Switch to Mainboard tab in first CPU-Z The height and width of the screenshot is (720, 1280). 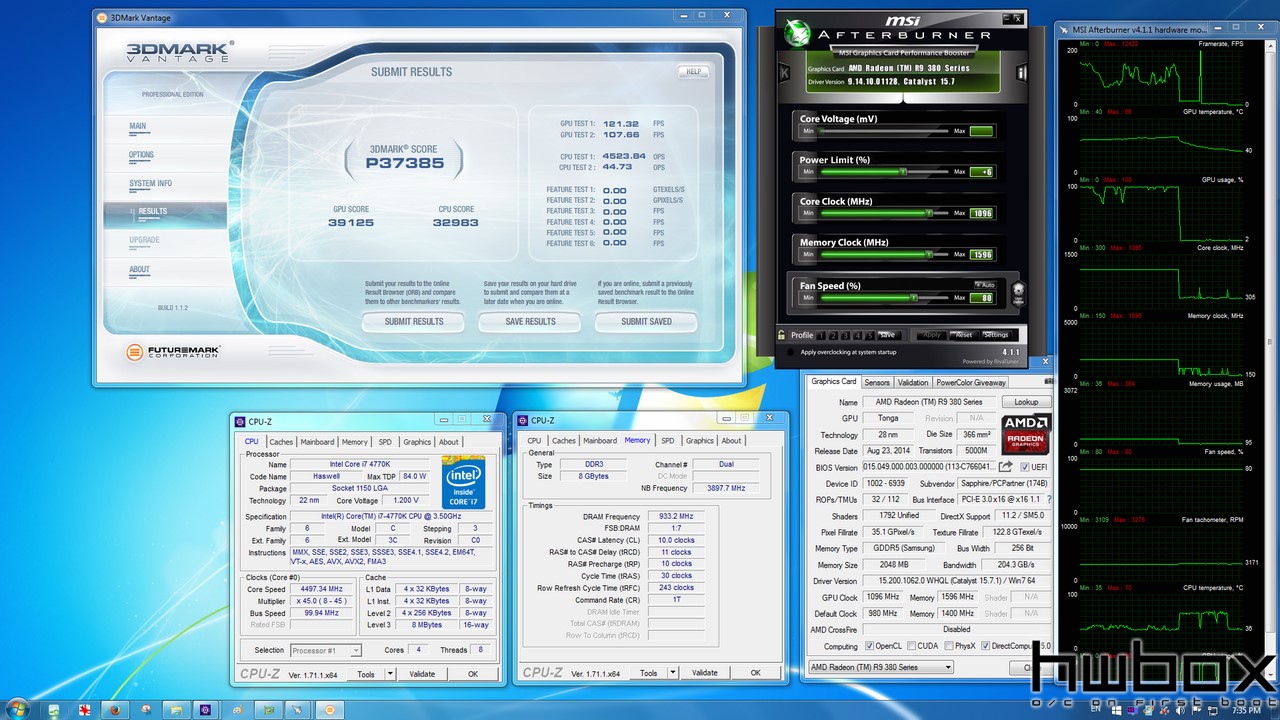(317, 442)
